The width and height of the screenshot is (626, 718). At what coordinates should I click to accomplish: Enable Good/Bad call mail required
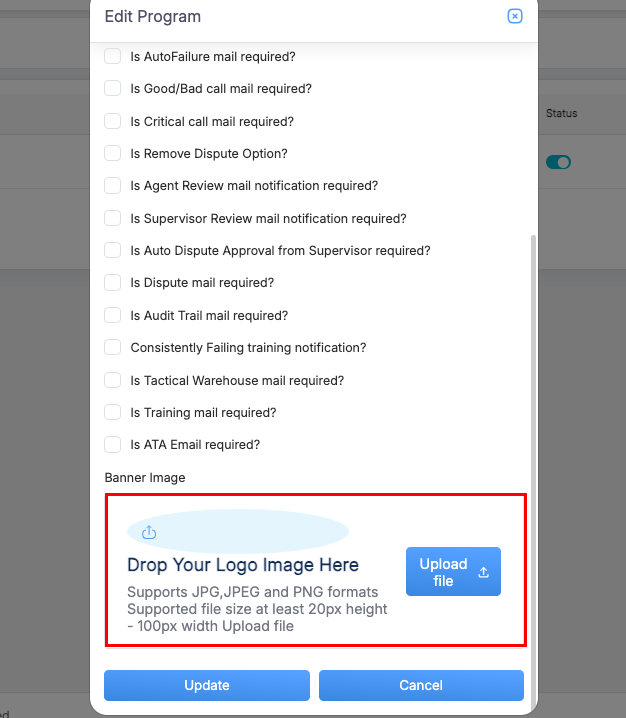(x=113, y=89)
